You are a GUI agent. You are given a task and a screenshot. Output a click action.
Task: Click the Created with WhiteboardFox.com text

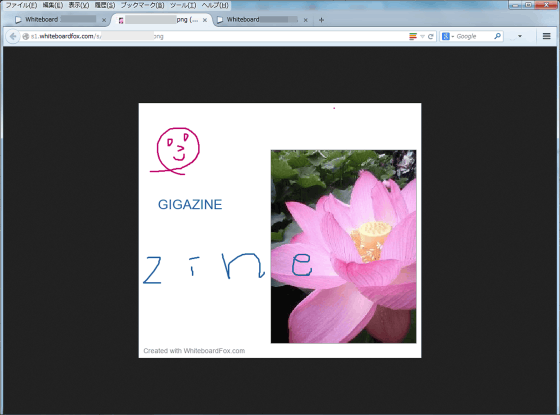coord(194,351)
